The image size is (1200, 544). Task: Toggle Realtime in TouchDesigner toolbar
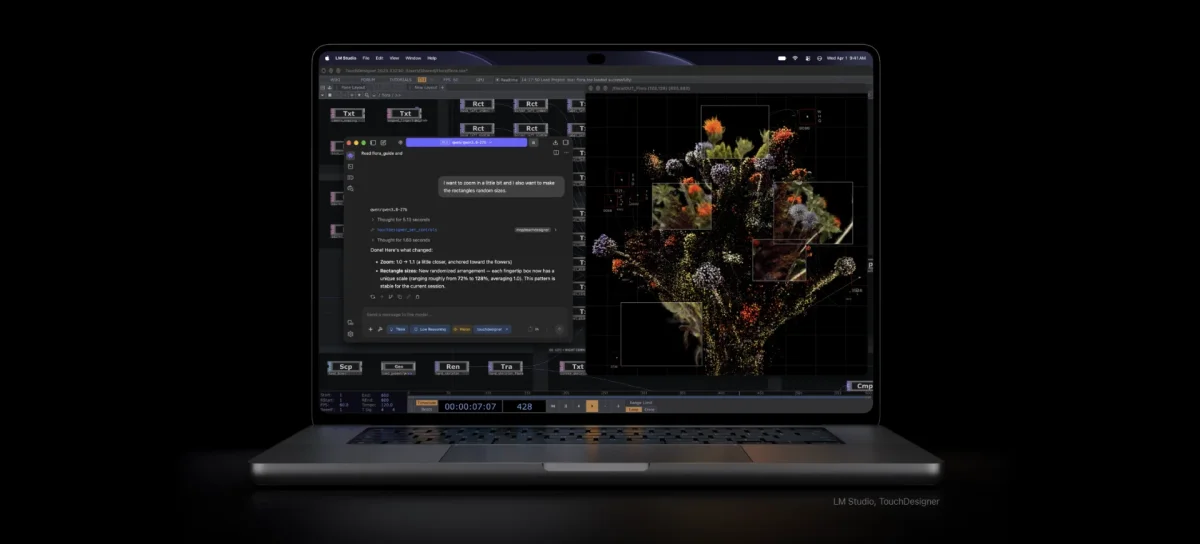pos(507,80)
